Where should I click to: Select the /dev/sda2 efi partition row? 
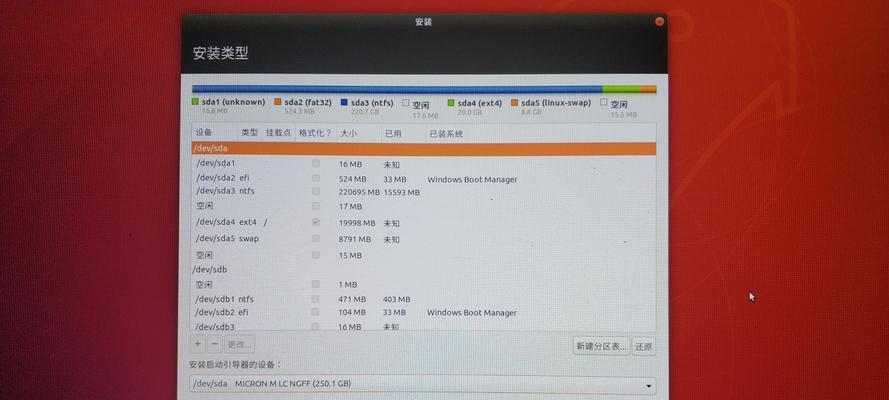(x=424, y=178)
